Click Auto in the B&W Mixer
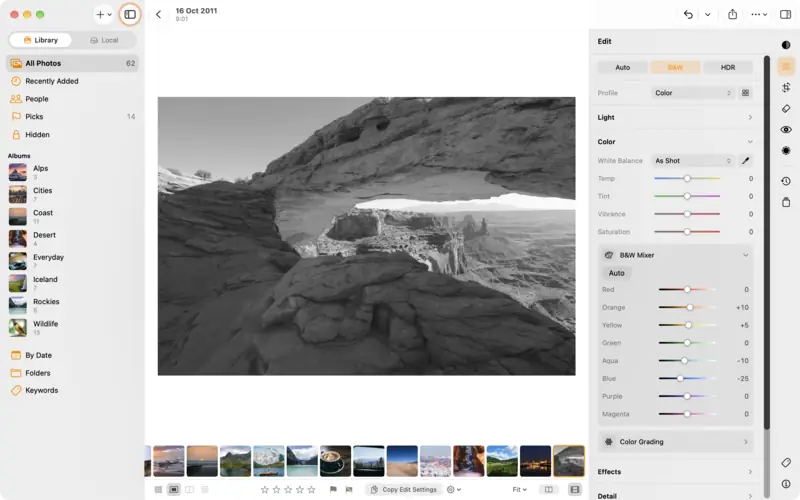This screenshot has width=800, height=500. point(616,273)
